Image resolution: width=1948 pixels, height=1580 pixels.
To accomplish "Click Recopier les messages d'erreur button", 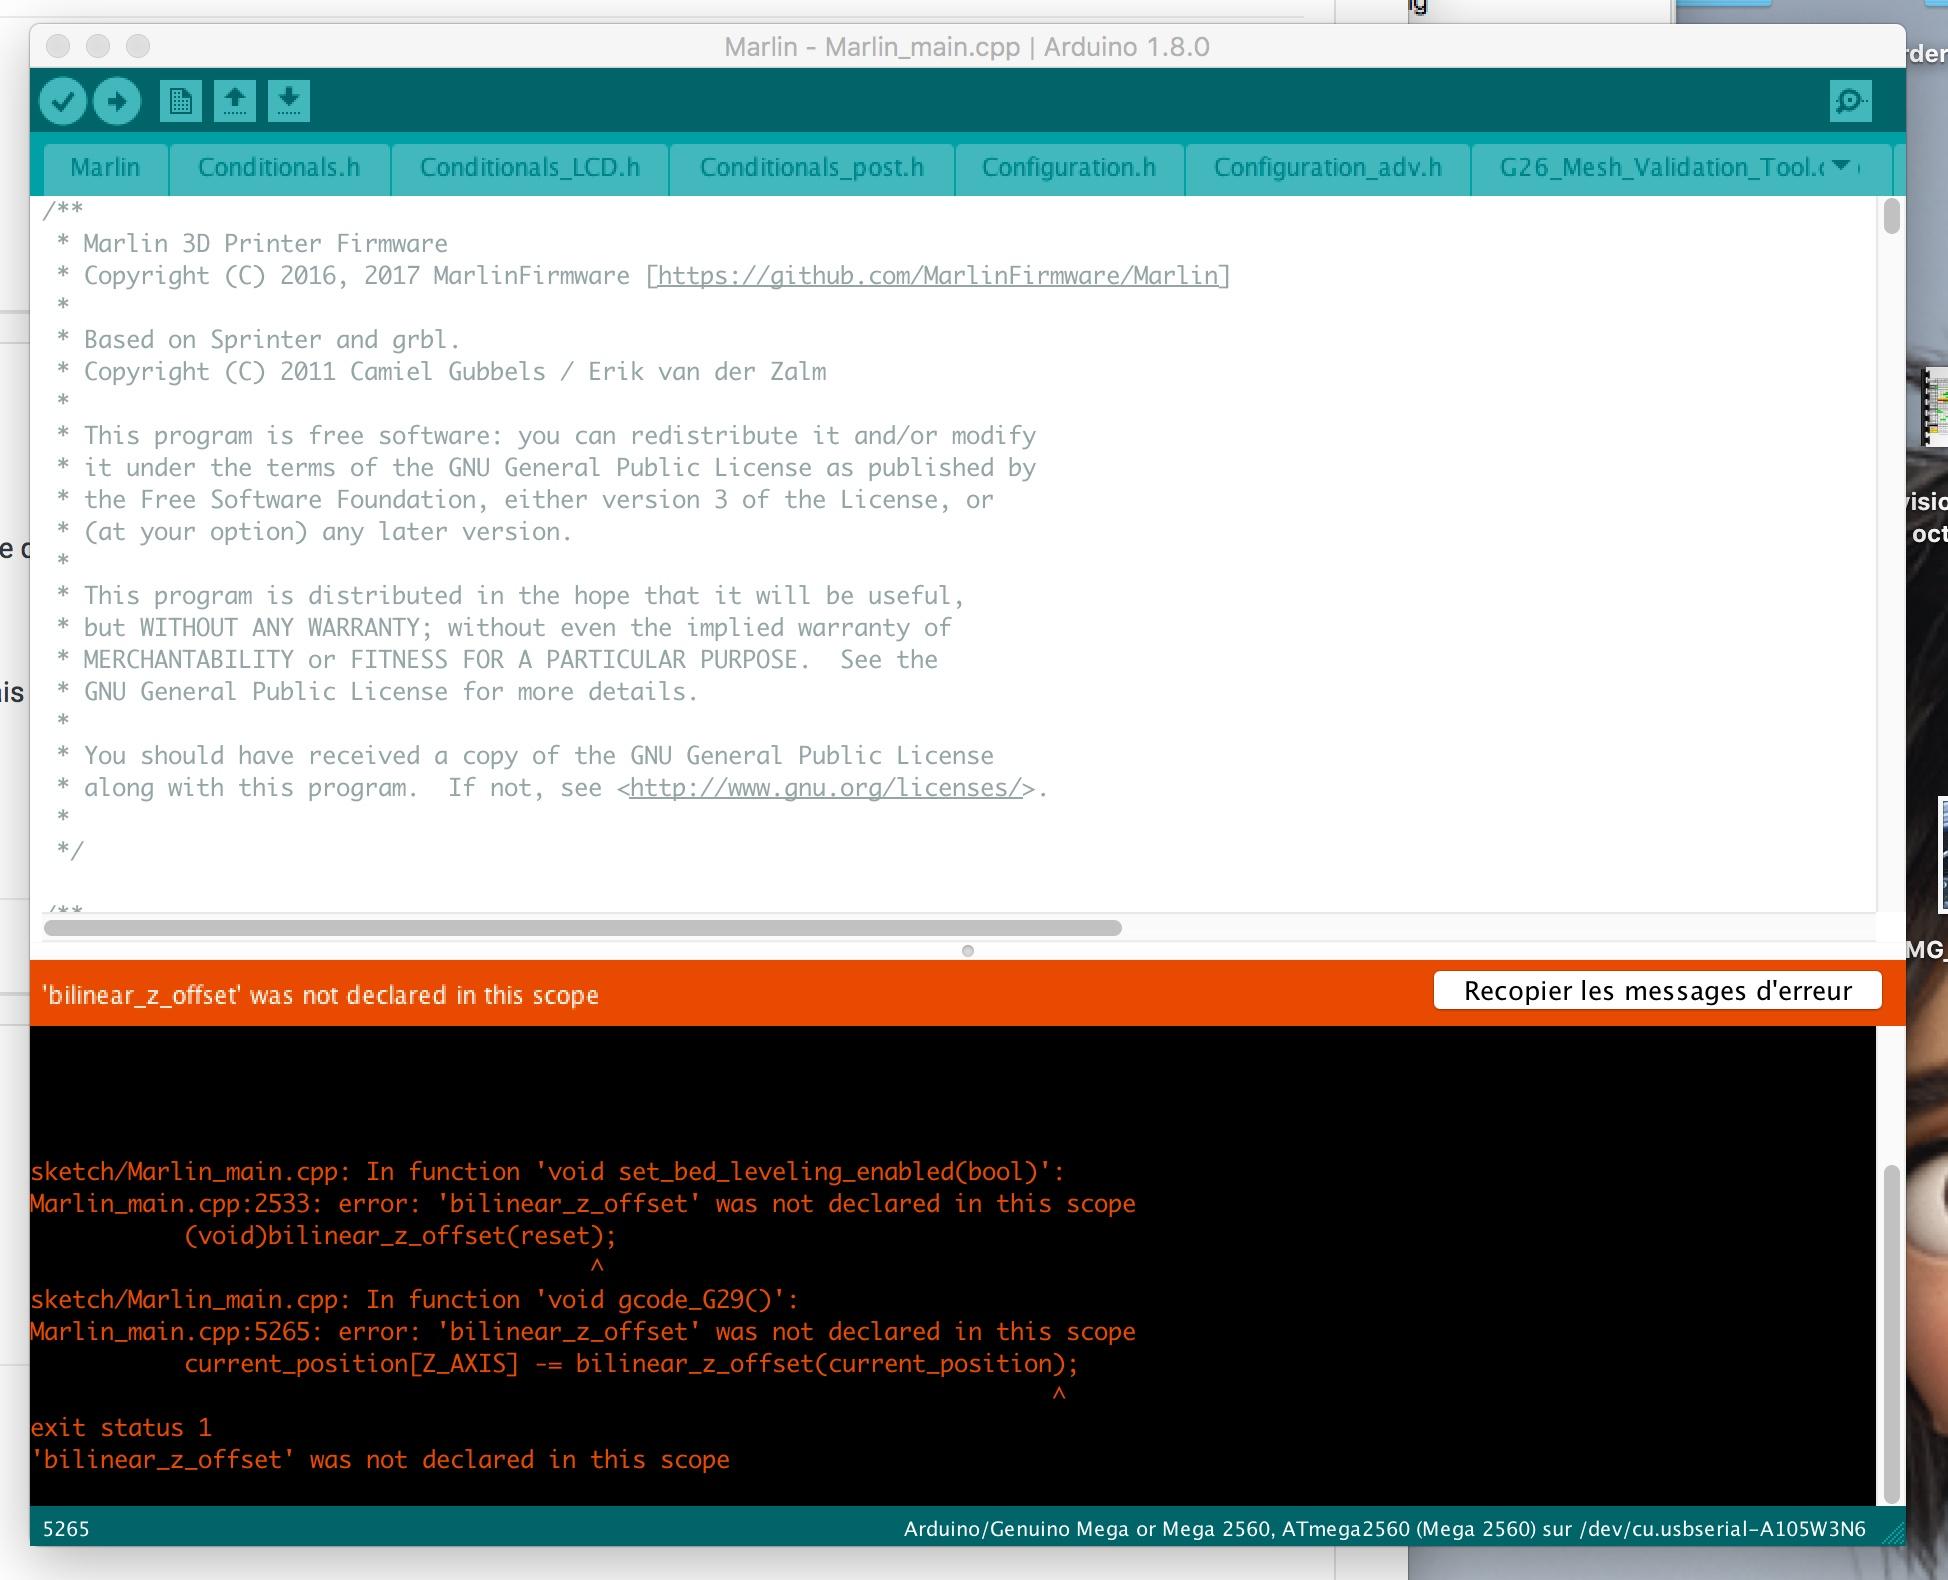I will [1657, 991].
